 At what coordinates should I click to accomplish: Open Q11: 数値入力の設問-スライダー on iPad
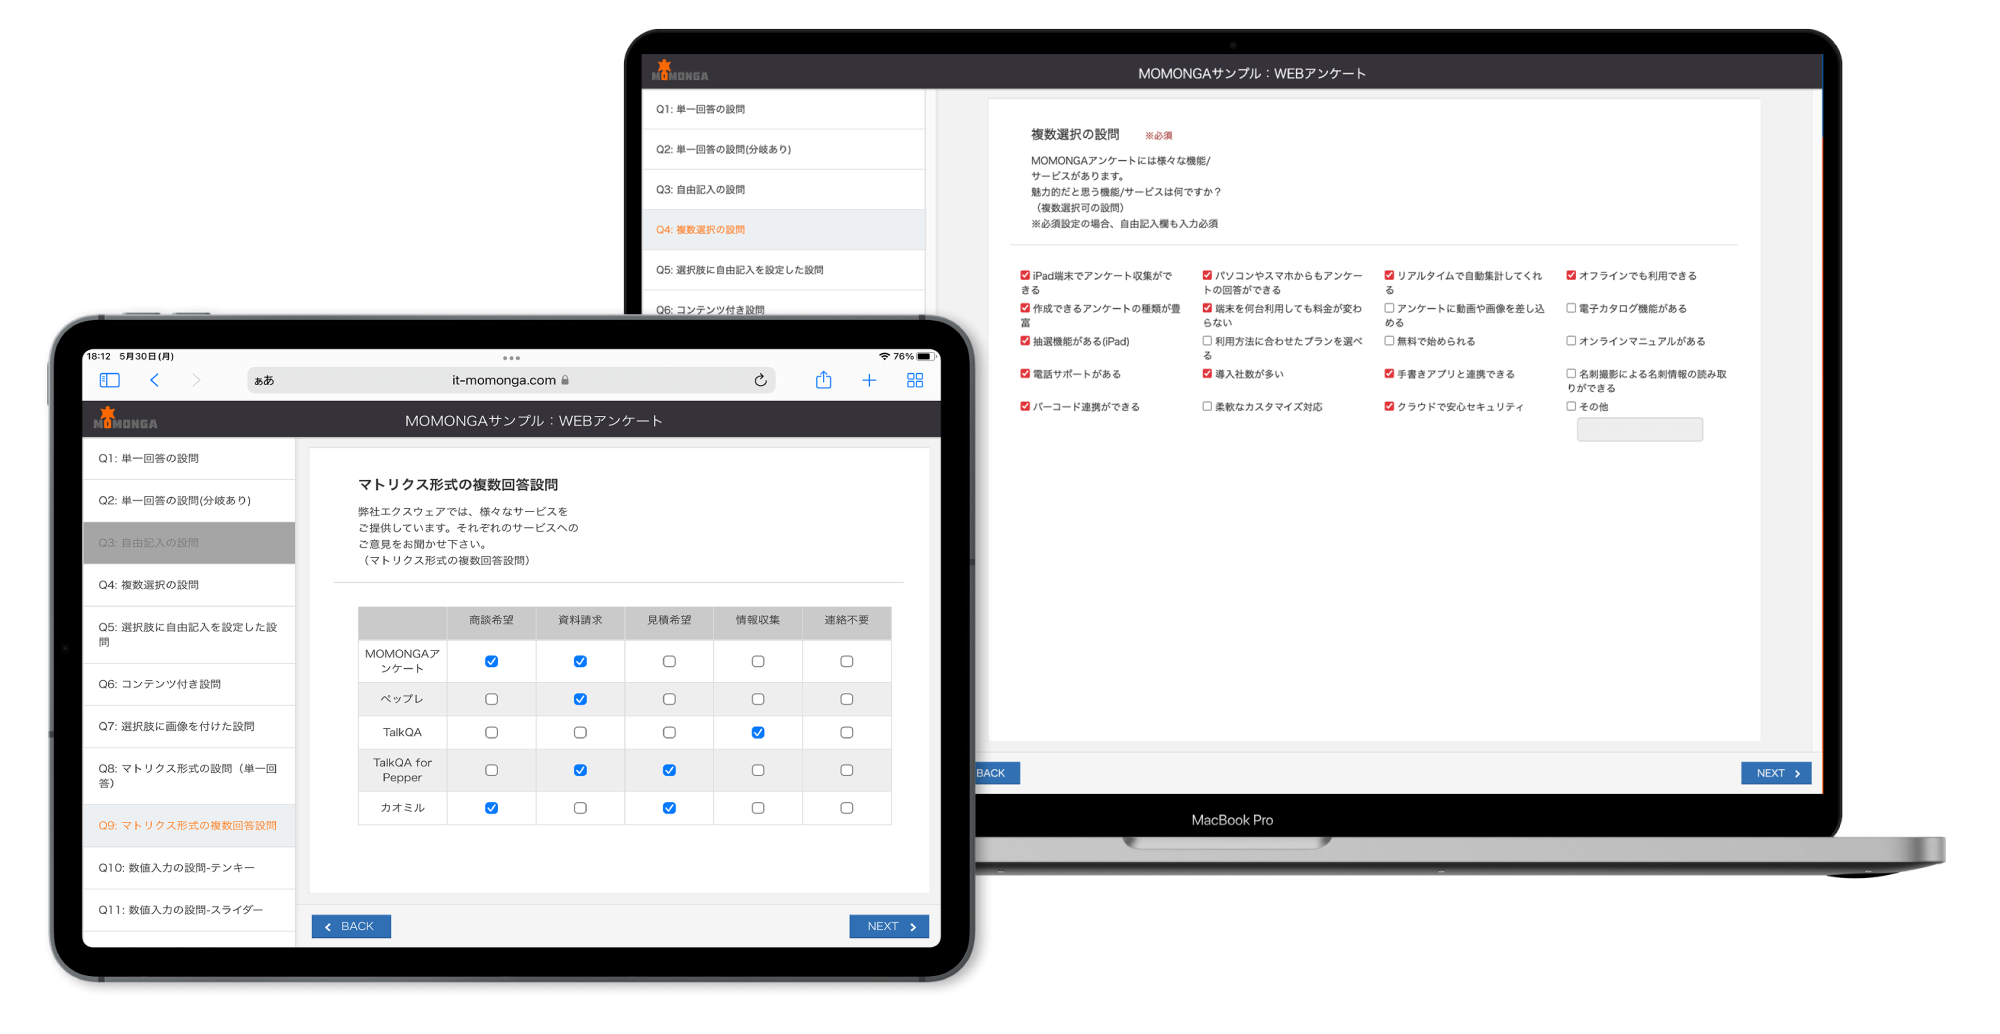point(189,910)
